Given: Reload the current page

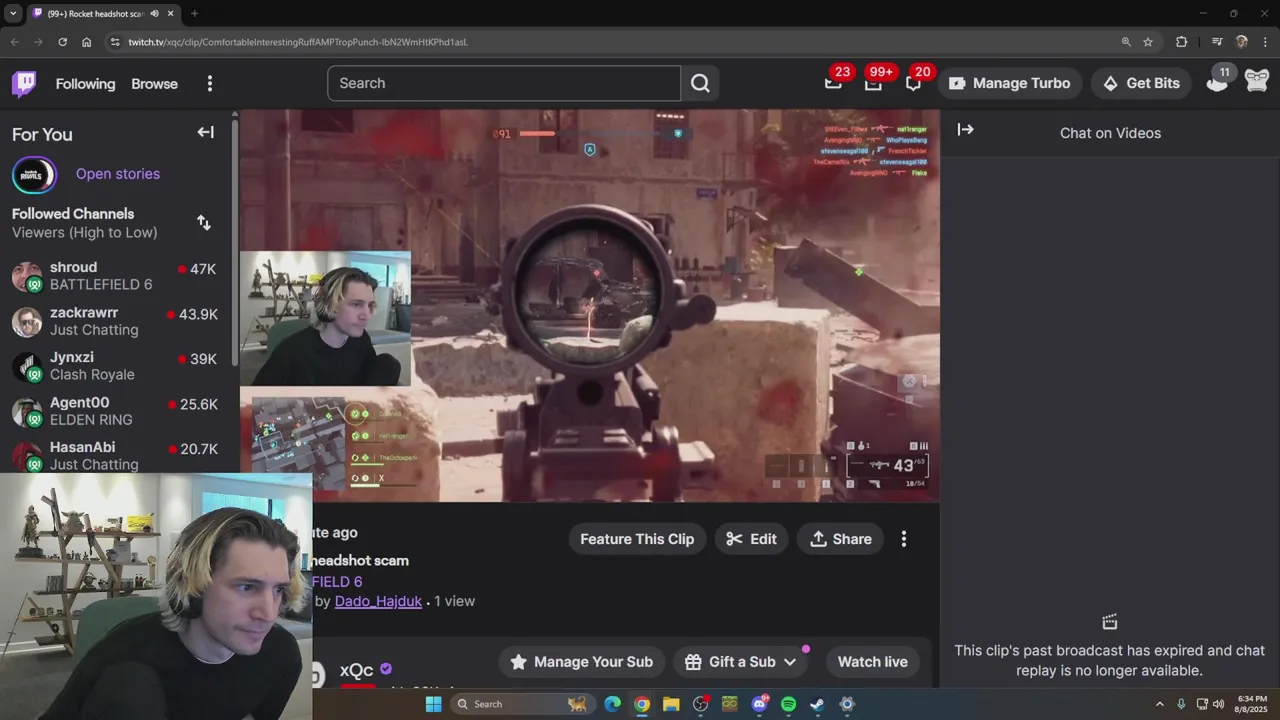Looking at the screenshot, I should [x=62, y=42].
